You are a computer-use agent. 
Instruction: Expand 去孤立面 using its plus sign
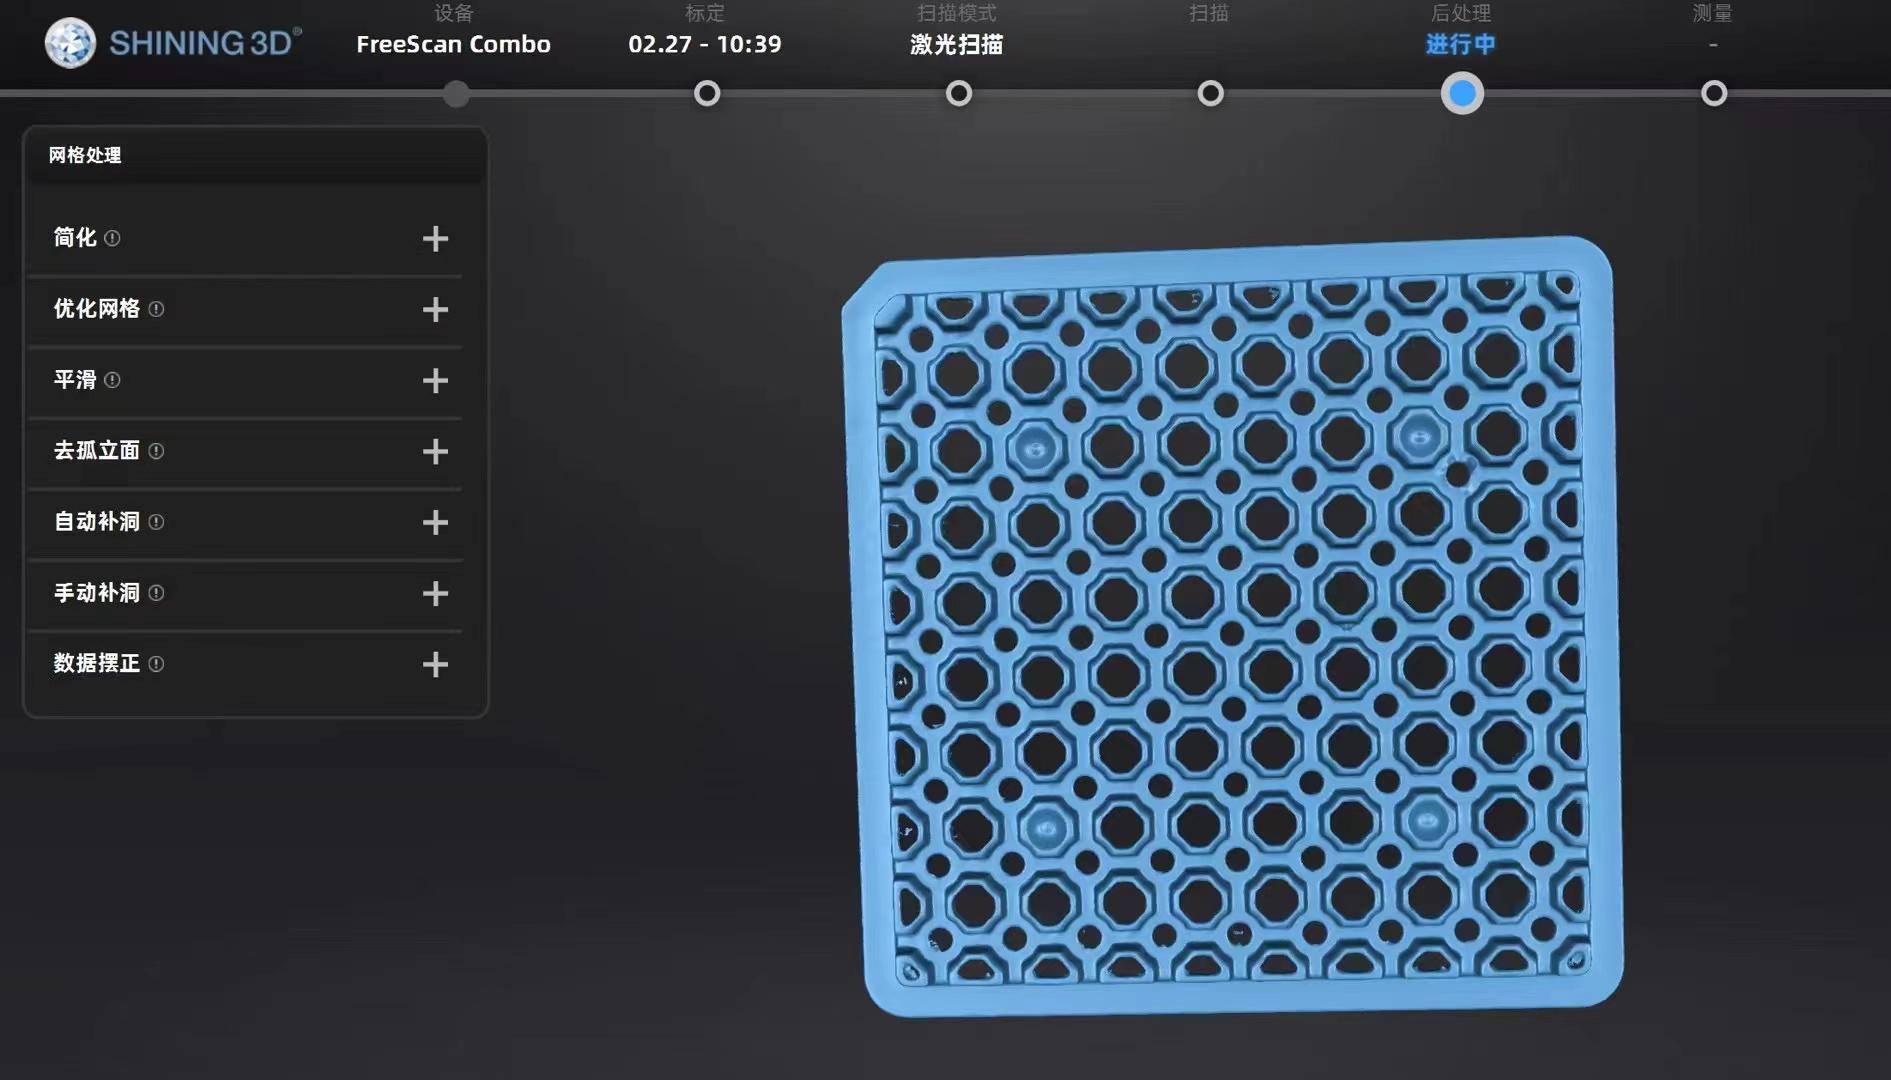(x=435, y=451)
